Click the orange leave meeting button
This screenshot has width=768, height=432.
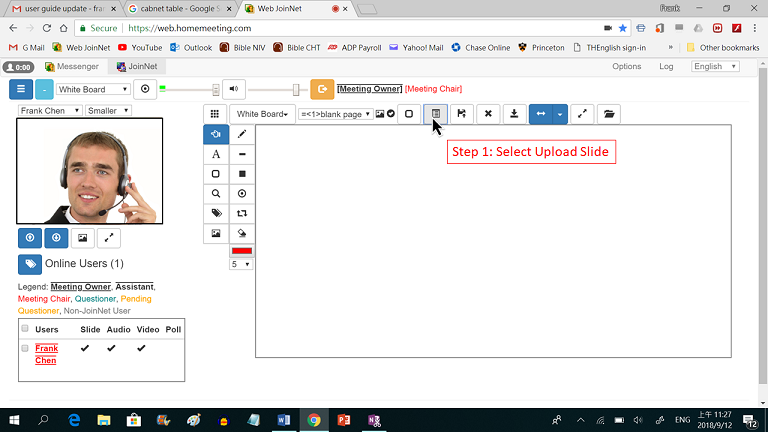pos(322,89)
